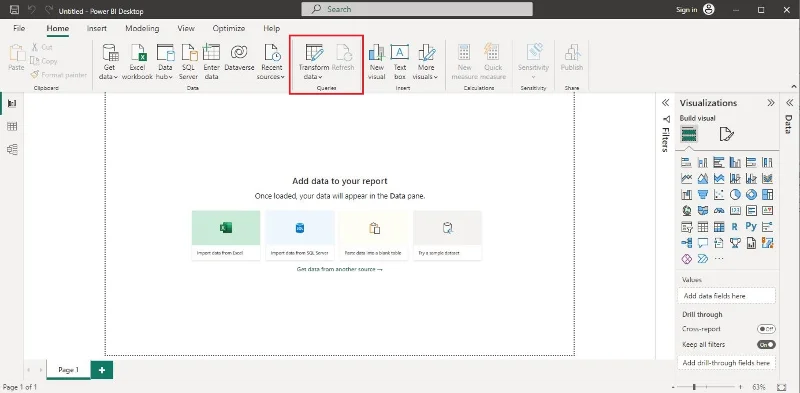800x393 pixels.
Task: Select the Format visual pen icon
Action: pyautogui.click(x=726, y=134)
